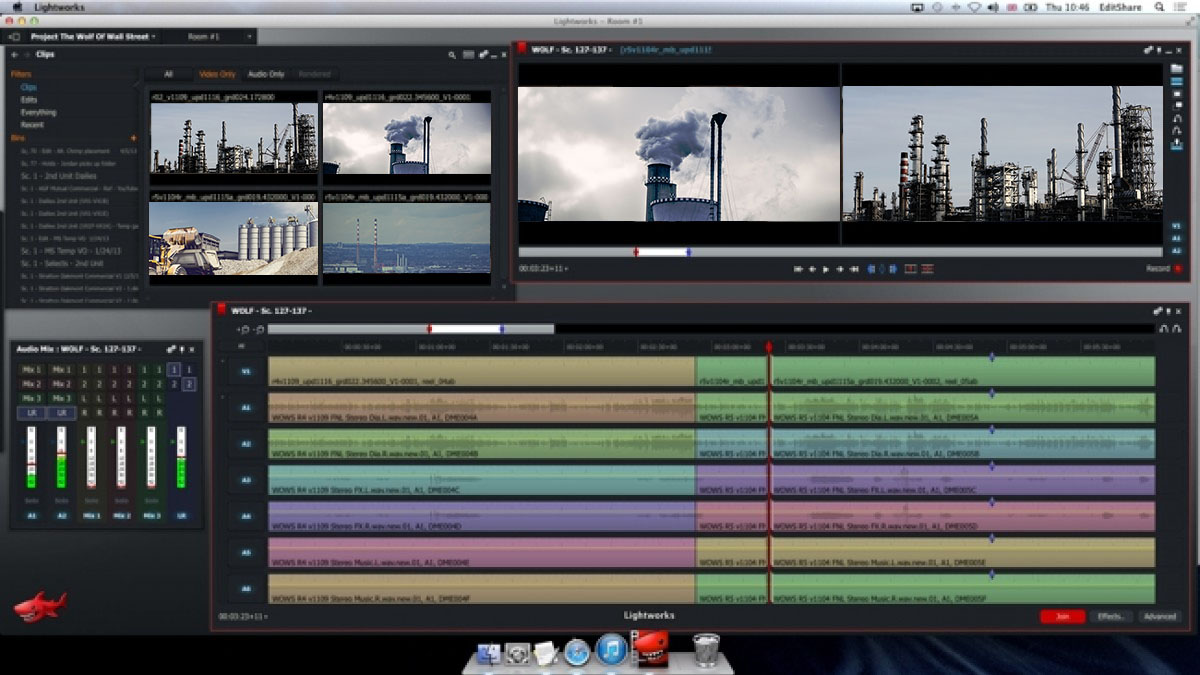Step back one frame in viewer

(x=812, y=269)
